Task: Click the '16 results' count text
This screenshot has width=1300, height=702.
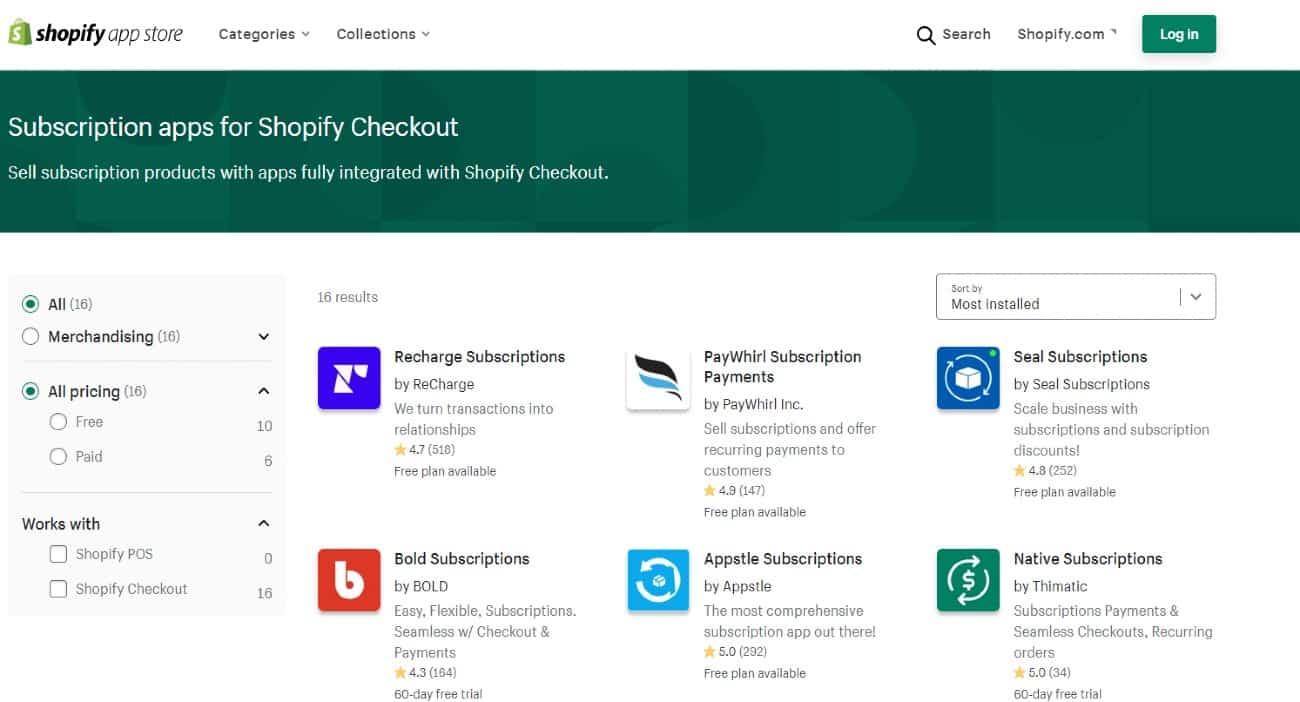Action: (347, 297)
